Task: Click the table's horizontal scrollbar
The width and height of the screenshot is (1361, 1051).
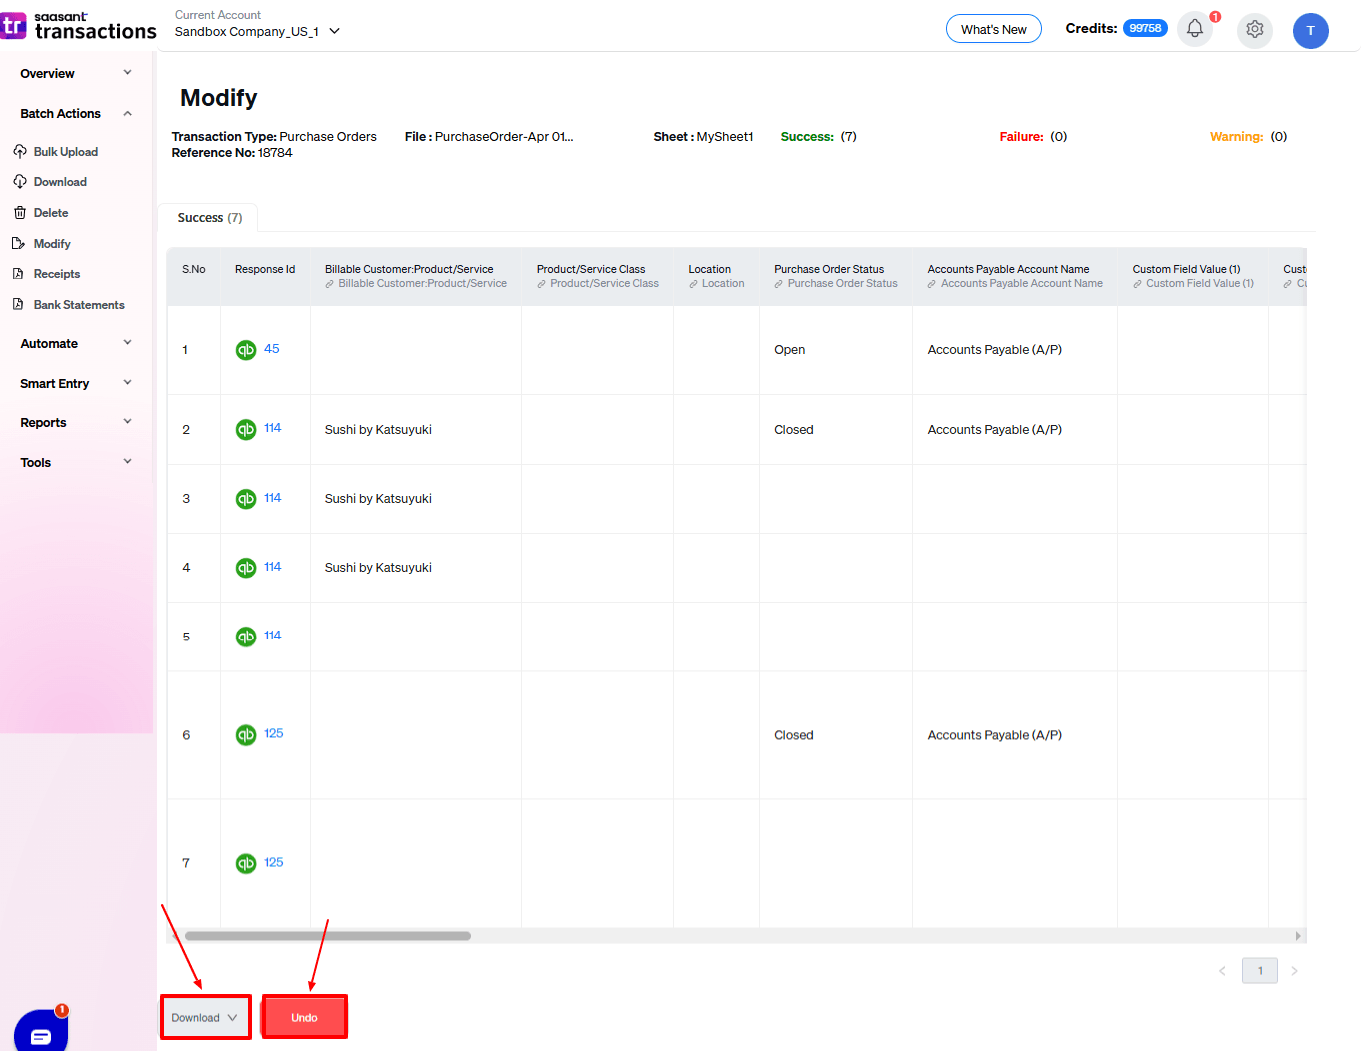Action: (328, 936)
